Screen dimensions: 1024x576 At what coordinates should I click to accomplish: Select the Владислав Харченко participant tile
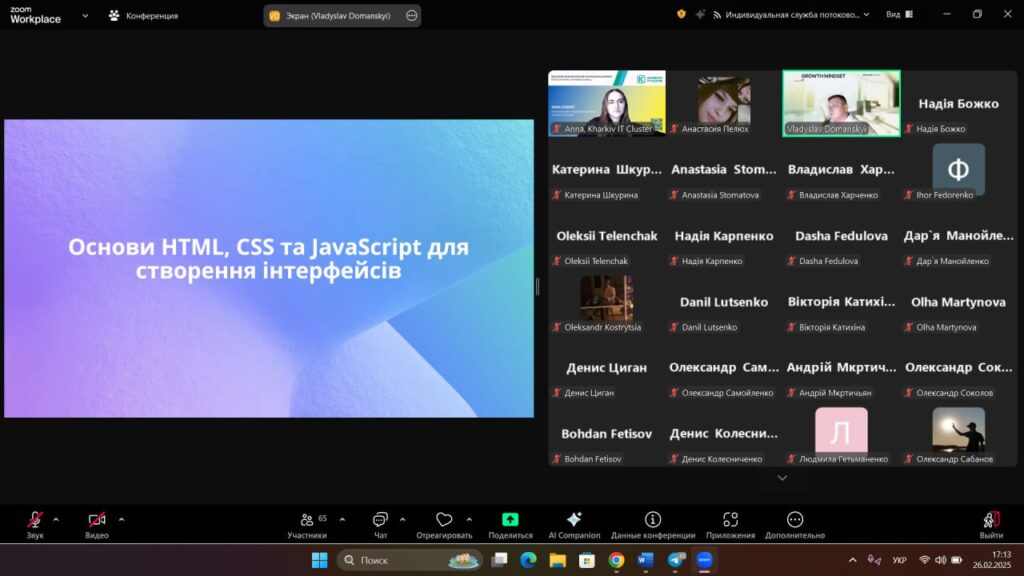[841, 169]
